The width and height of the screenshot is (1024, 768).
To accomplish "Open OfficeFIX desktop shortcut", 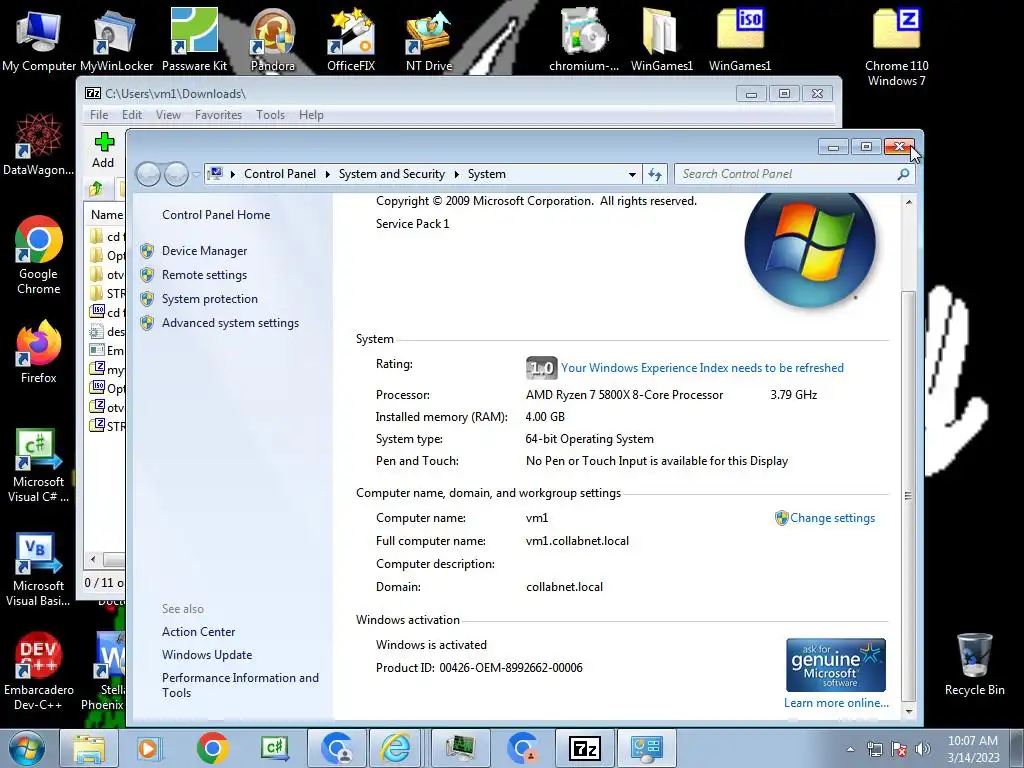I will [x=351, y=40].
